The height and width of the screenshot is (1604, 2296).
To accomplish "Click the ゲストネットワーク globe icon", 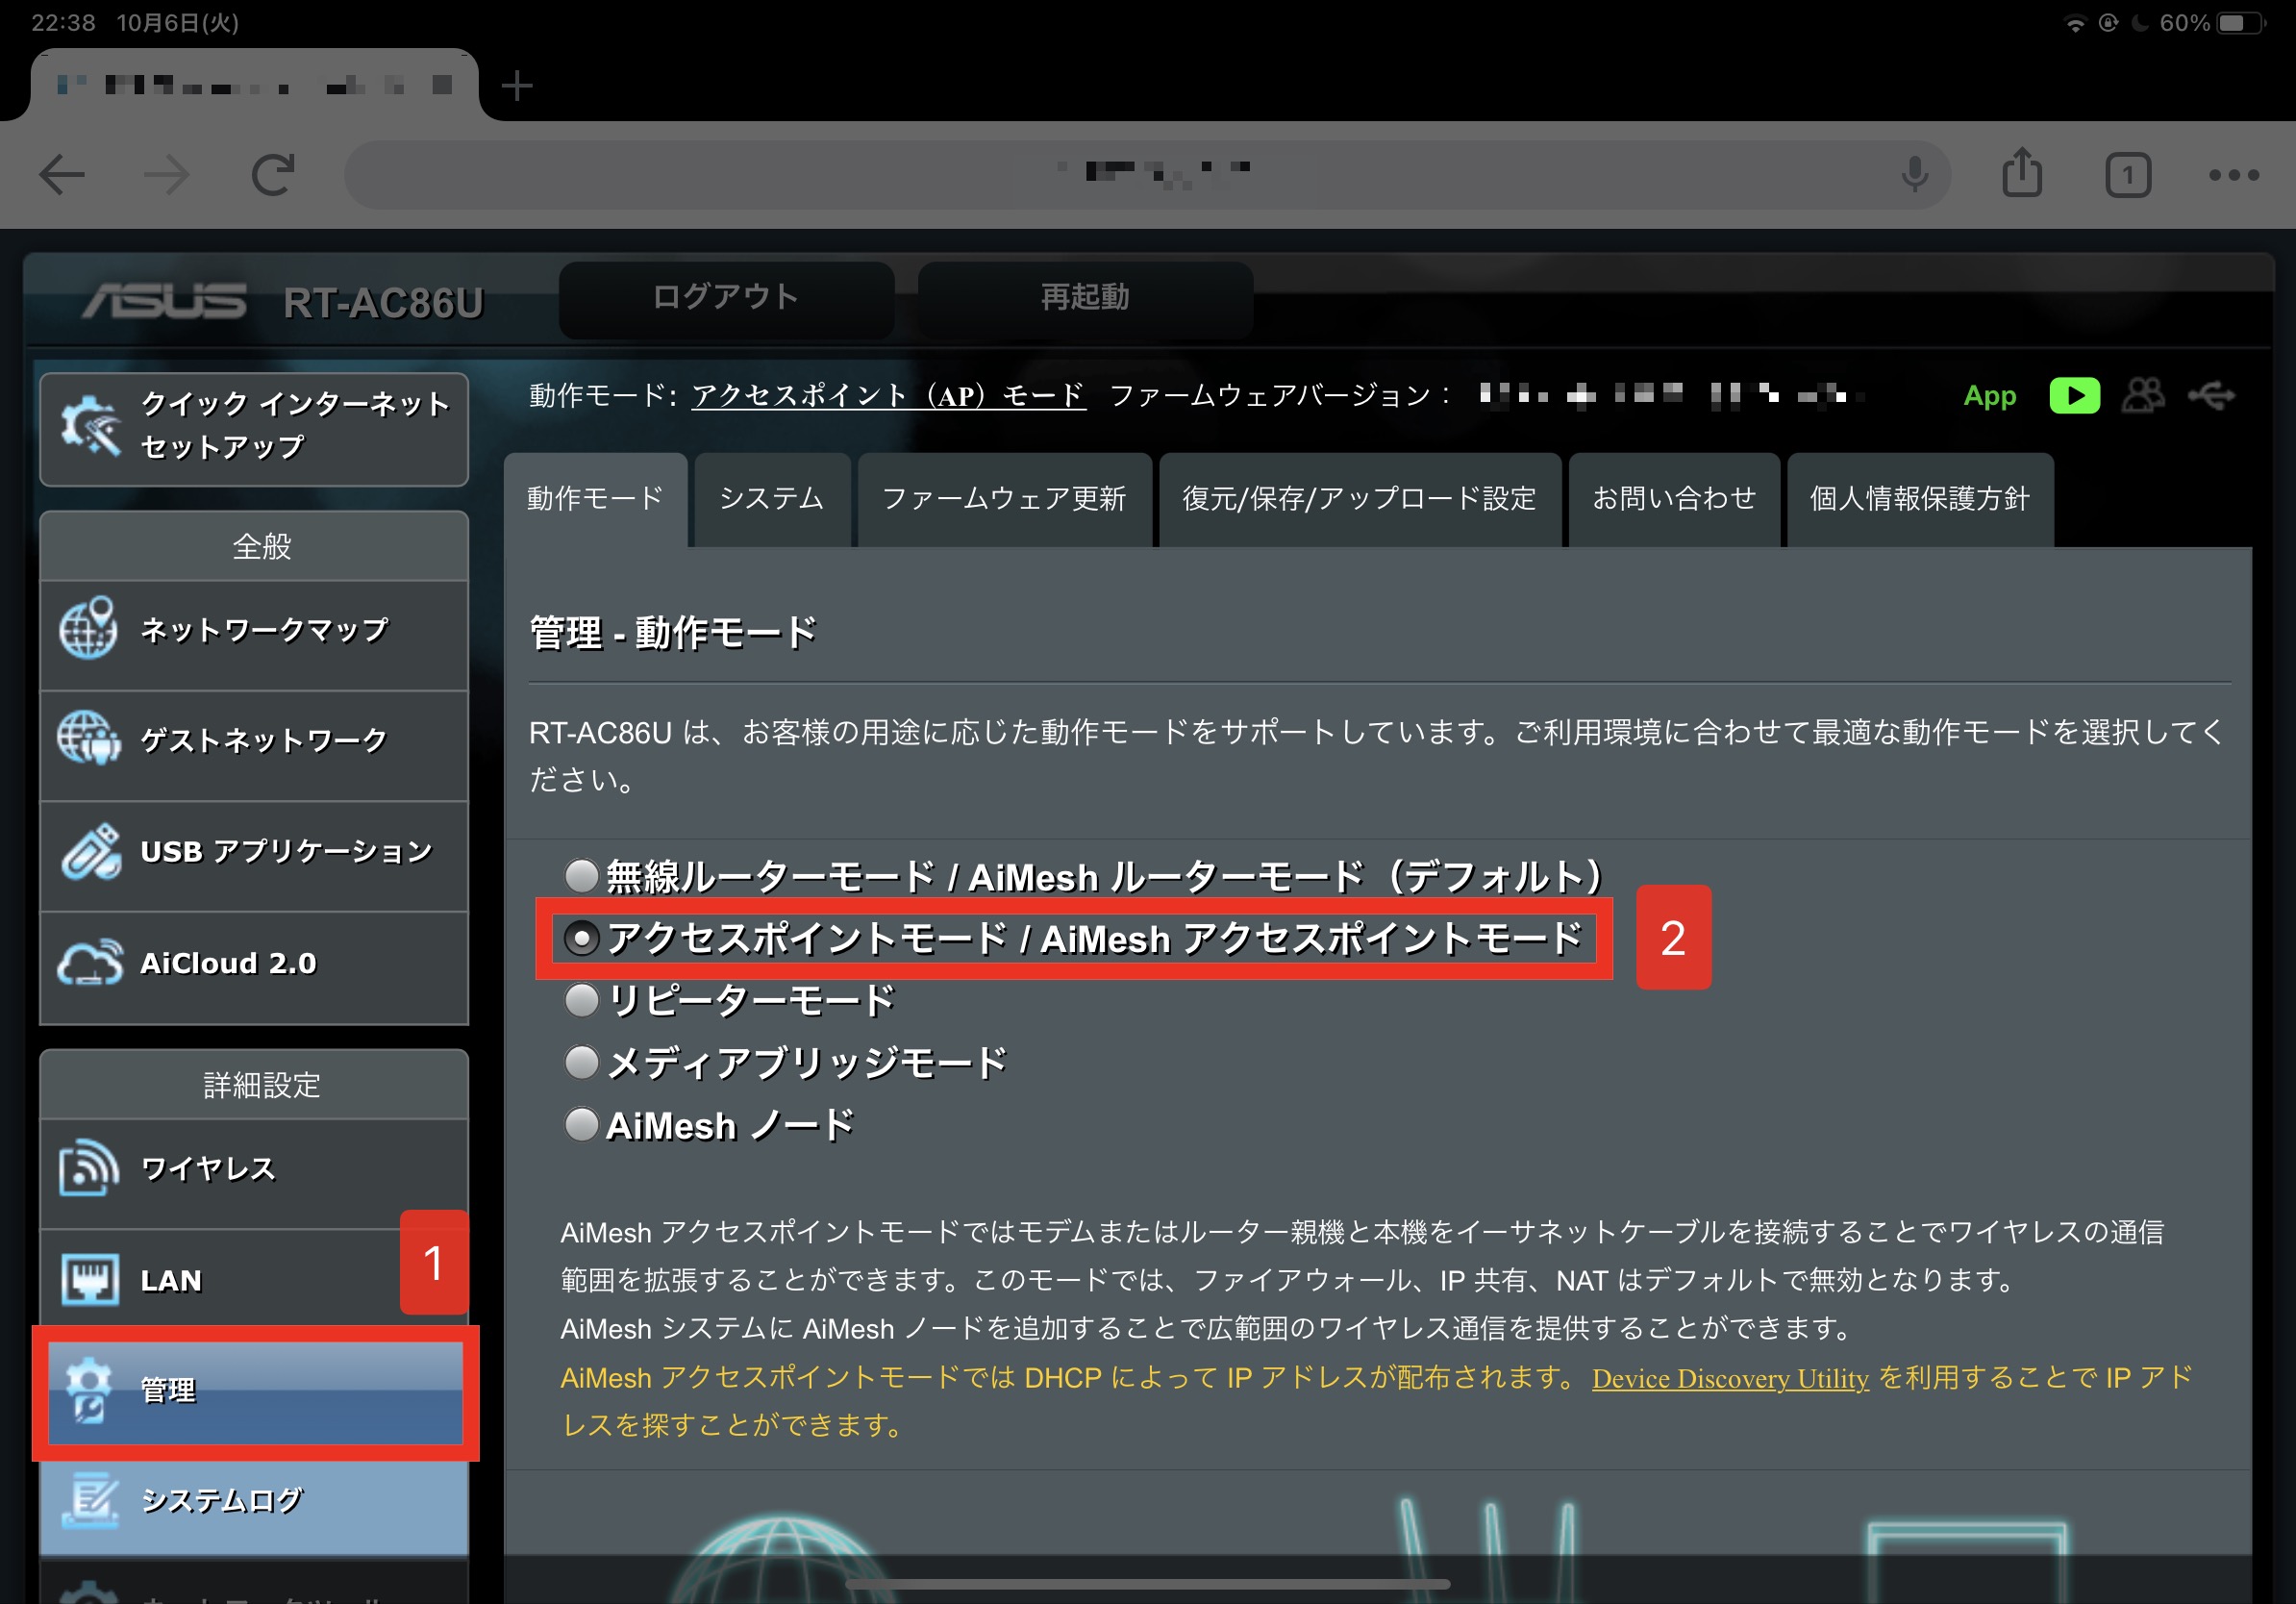I will [88, 739].
